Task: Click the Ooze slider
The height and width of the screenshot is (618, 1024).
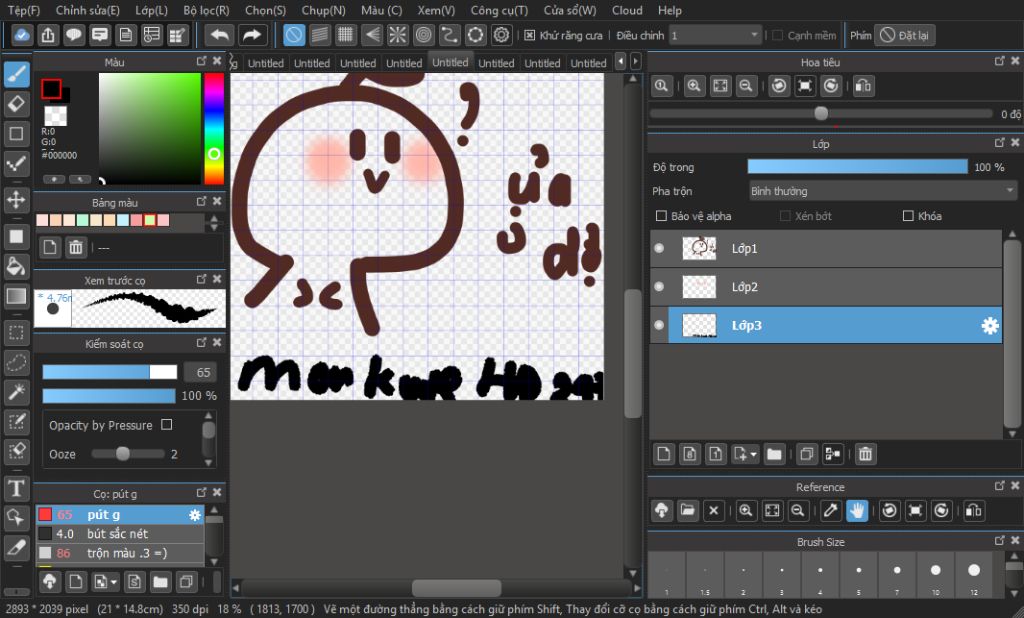Action: pyautogui.click(x=128, y=453)
